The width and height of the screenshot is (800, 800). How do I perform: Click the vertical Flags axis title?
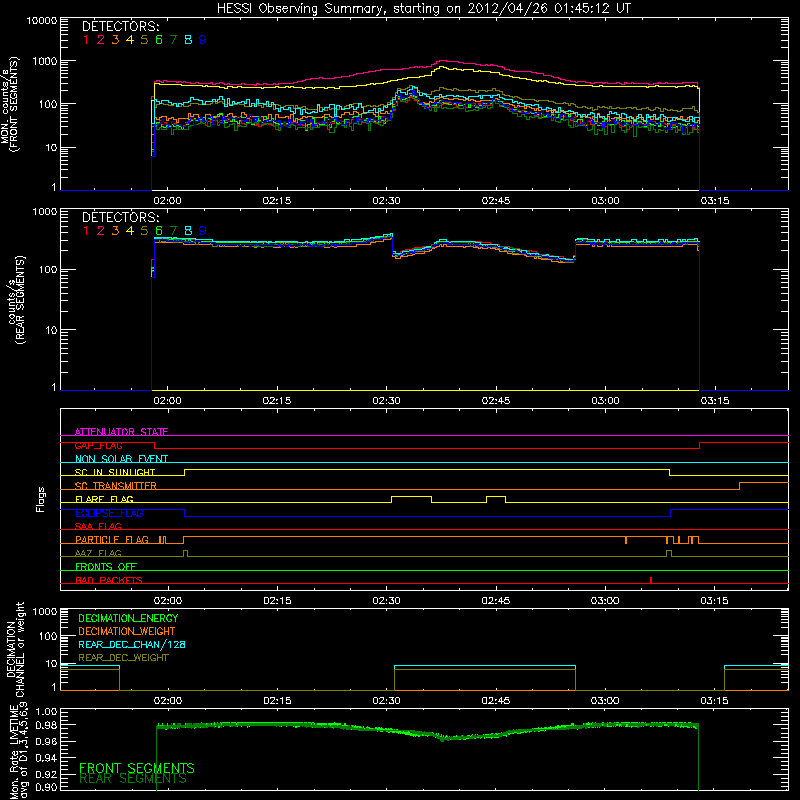coord(41,499)
